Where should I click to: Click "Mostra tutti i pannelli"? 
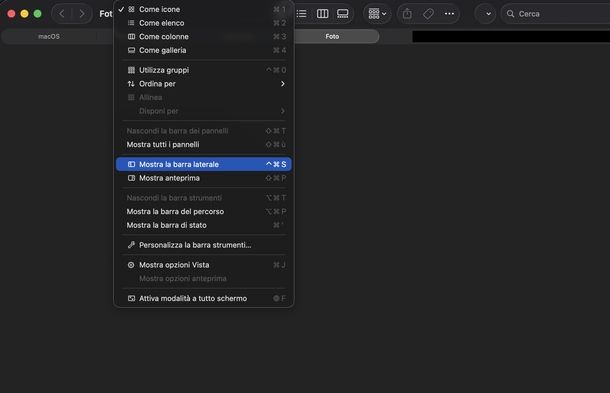(x=203, y=144)
